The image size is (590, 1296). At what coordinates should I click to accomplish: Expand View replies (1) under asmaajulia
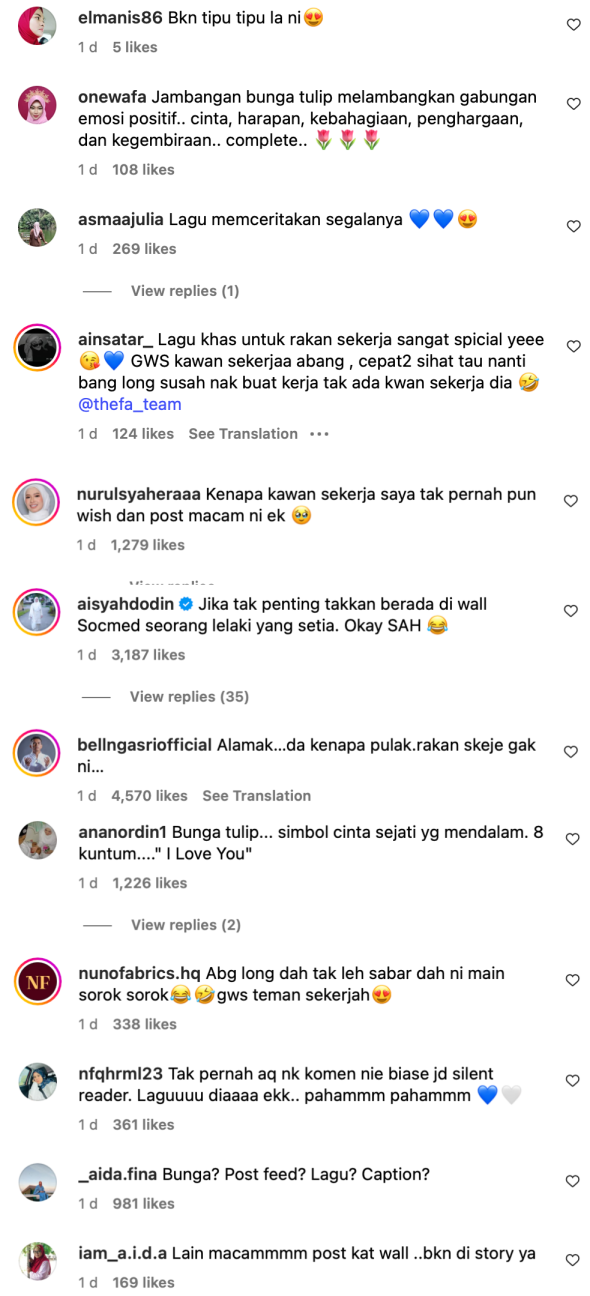pyautogui.click(x=185, y=291)
